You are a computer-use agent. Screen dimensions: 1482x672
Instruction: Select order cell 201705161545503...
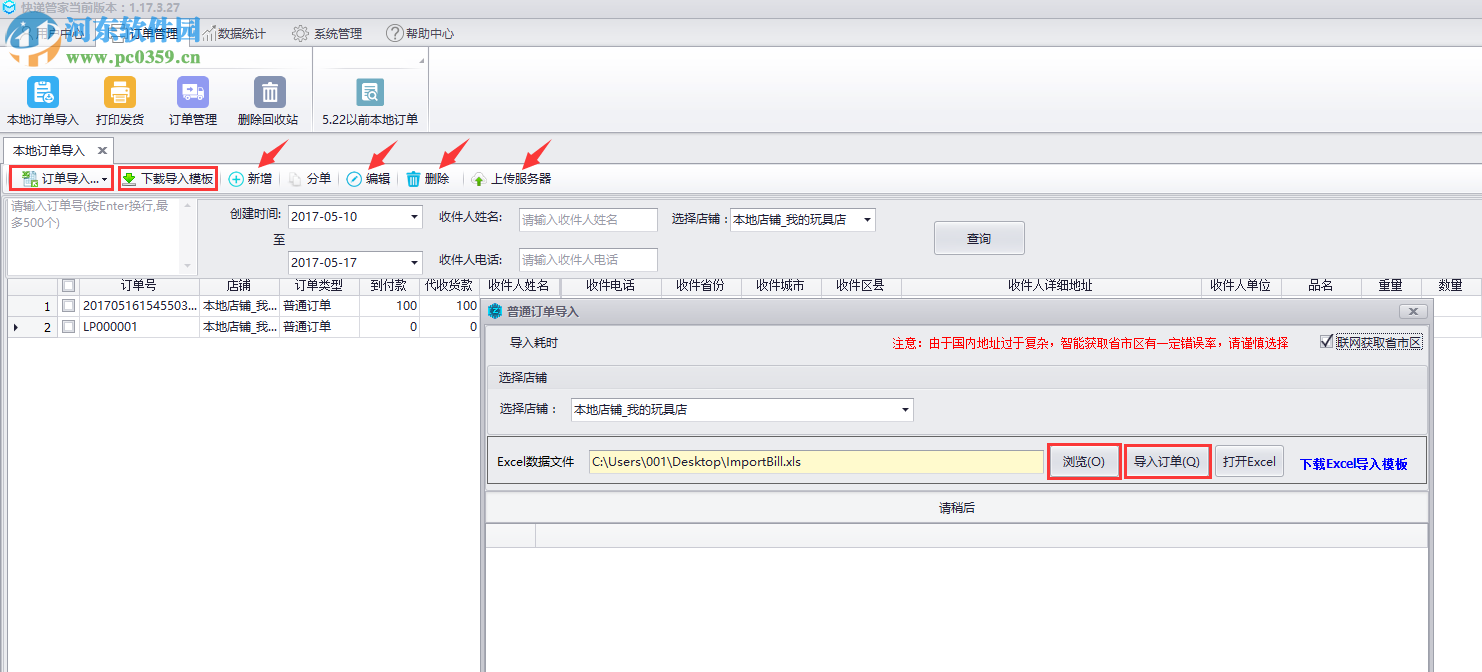coord(139,306)
